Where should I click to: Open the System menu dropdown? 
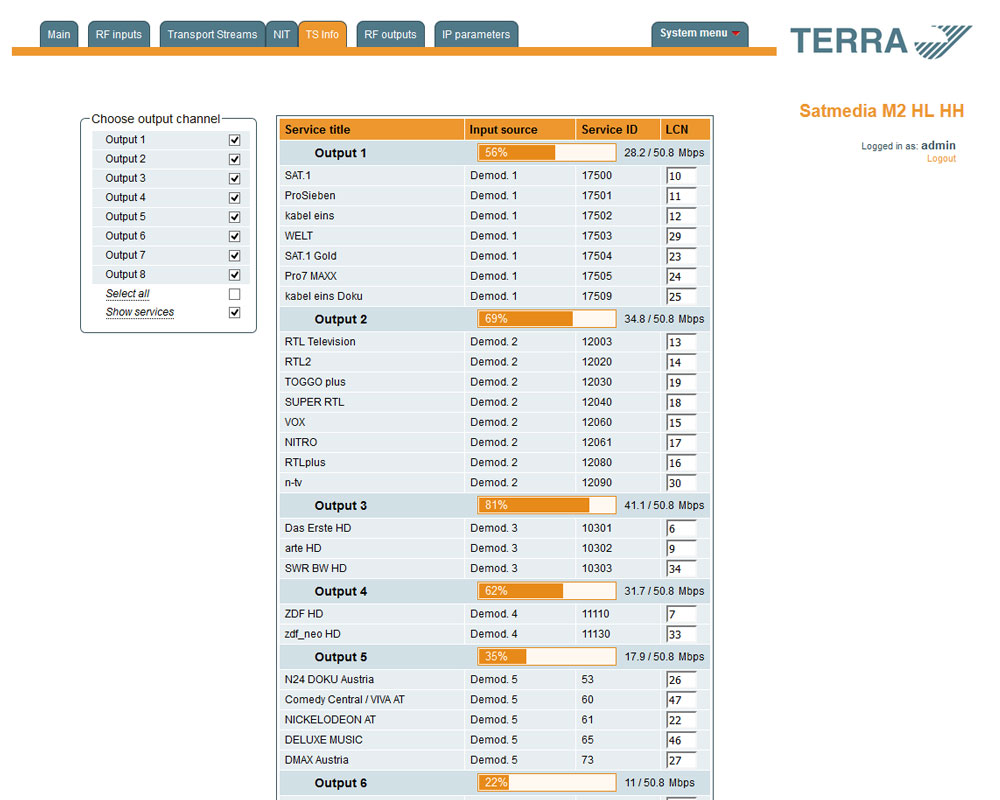tap(700, 34)
